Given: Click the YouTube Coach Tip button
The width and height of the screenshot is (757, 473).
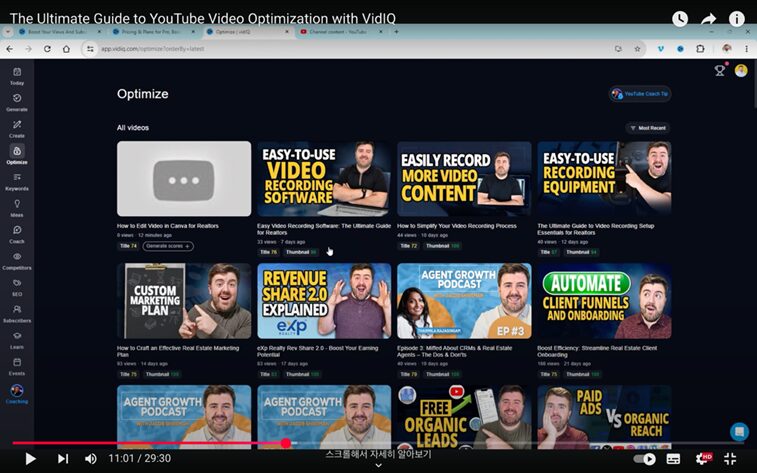Looking at the screenshot, I should point(640,94).
